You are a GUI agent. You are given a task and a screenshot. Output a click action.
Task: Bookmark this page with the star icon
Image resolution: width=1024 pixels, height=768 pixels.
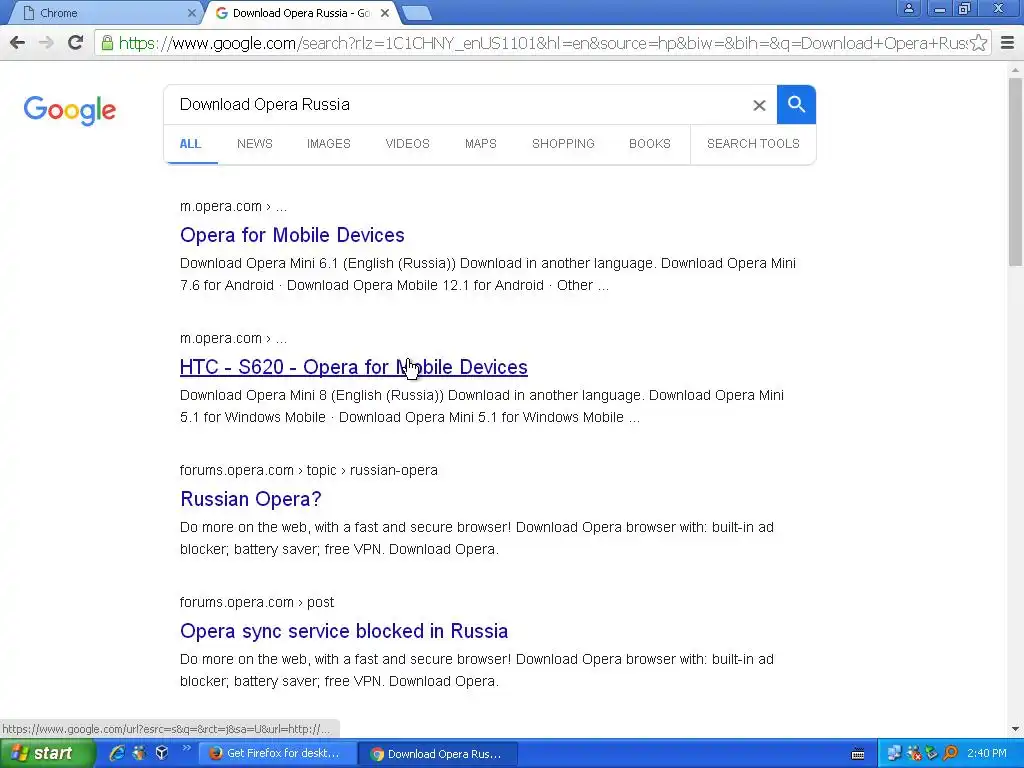(x=978, y=43)
